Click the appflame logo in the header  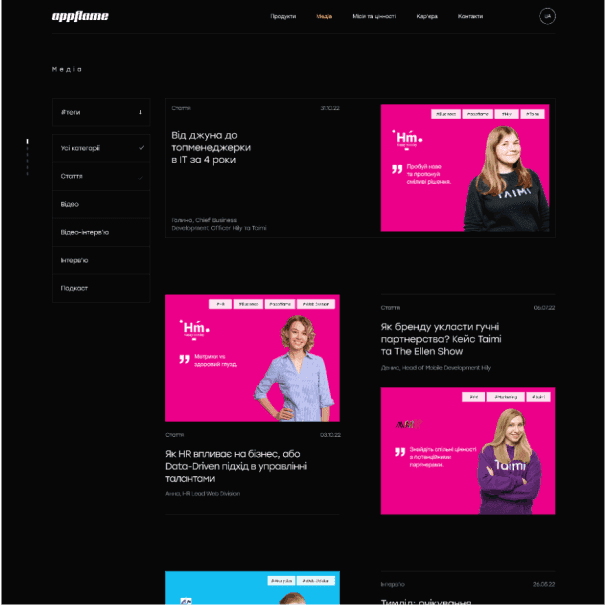pyautogui.click(x=80, y=16)
